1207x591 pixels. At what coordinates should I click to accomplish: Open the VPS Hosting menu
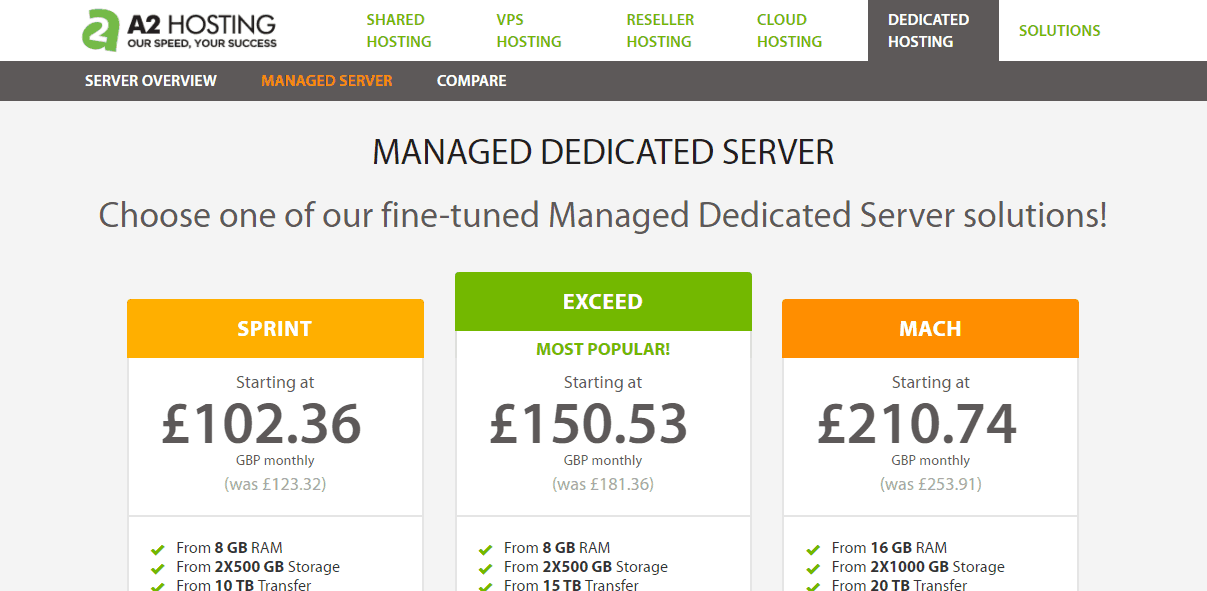click(x=529, y=30)
